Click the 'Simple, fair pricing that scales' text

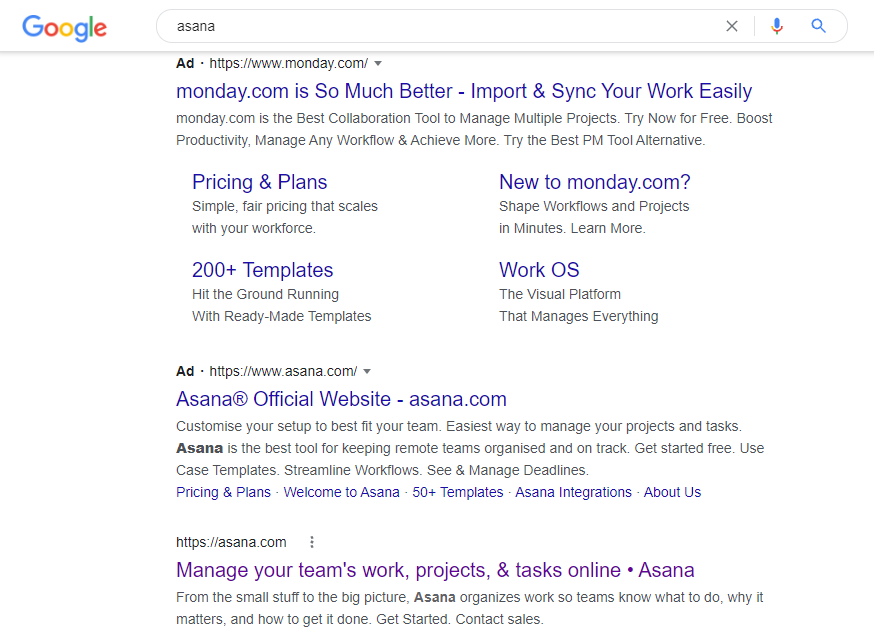click(285, 206)
